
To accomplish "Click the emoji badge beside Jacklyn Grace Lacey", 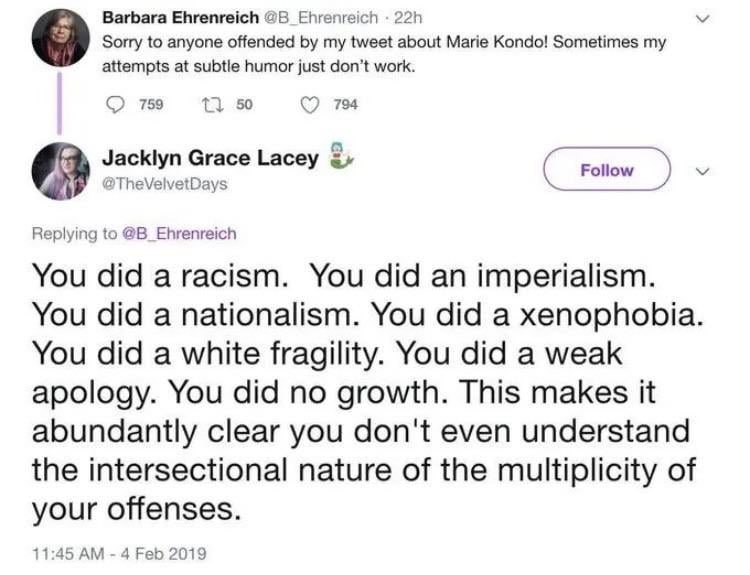I will [x=340, y=159].
